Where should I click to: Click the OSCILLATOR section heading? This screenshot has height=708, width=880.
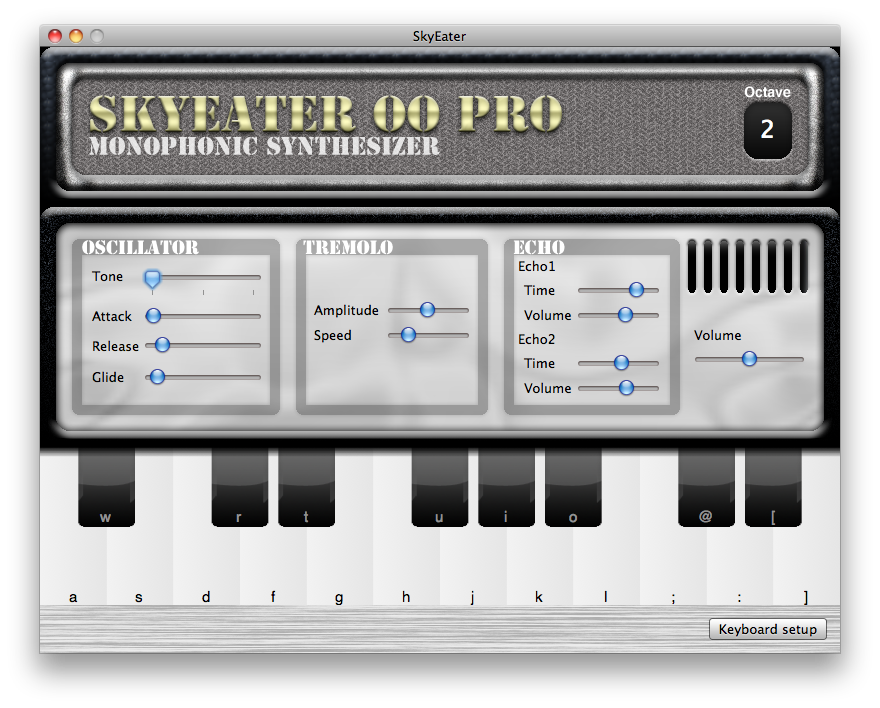coord(140,247)
